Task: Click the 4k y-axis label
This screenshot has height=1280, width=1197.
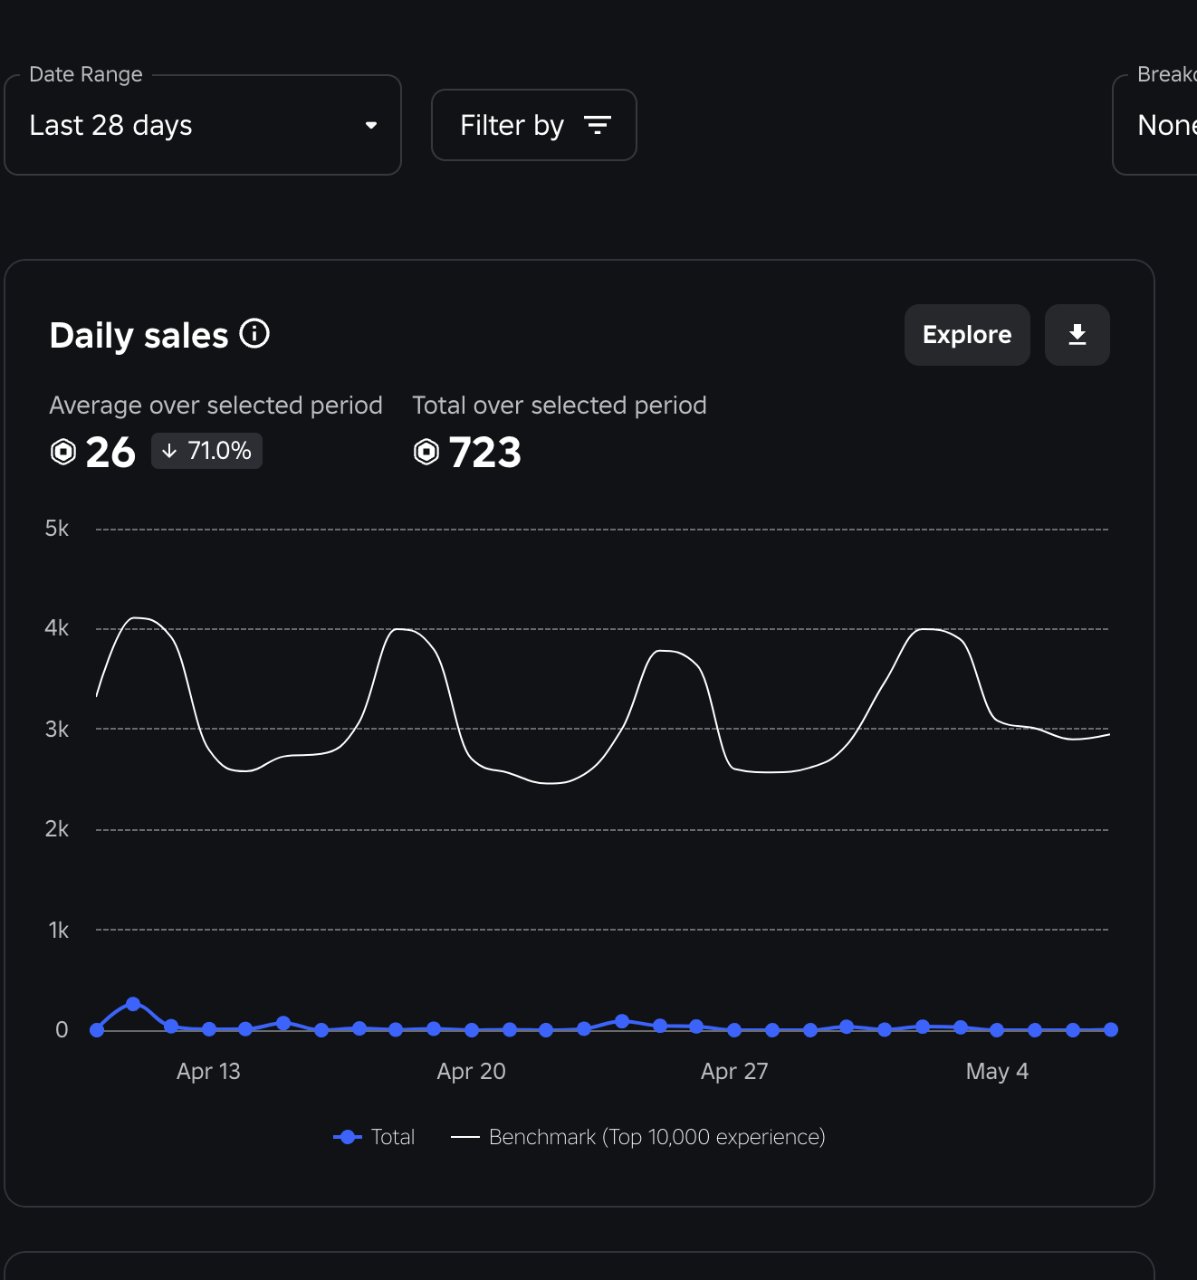Action: [x=57, y=628]
